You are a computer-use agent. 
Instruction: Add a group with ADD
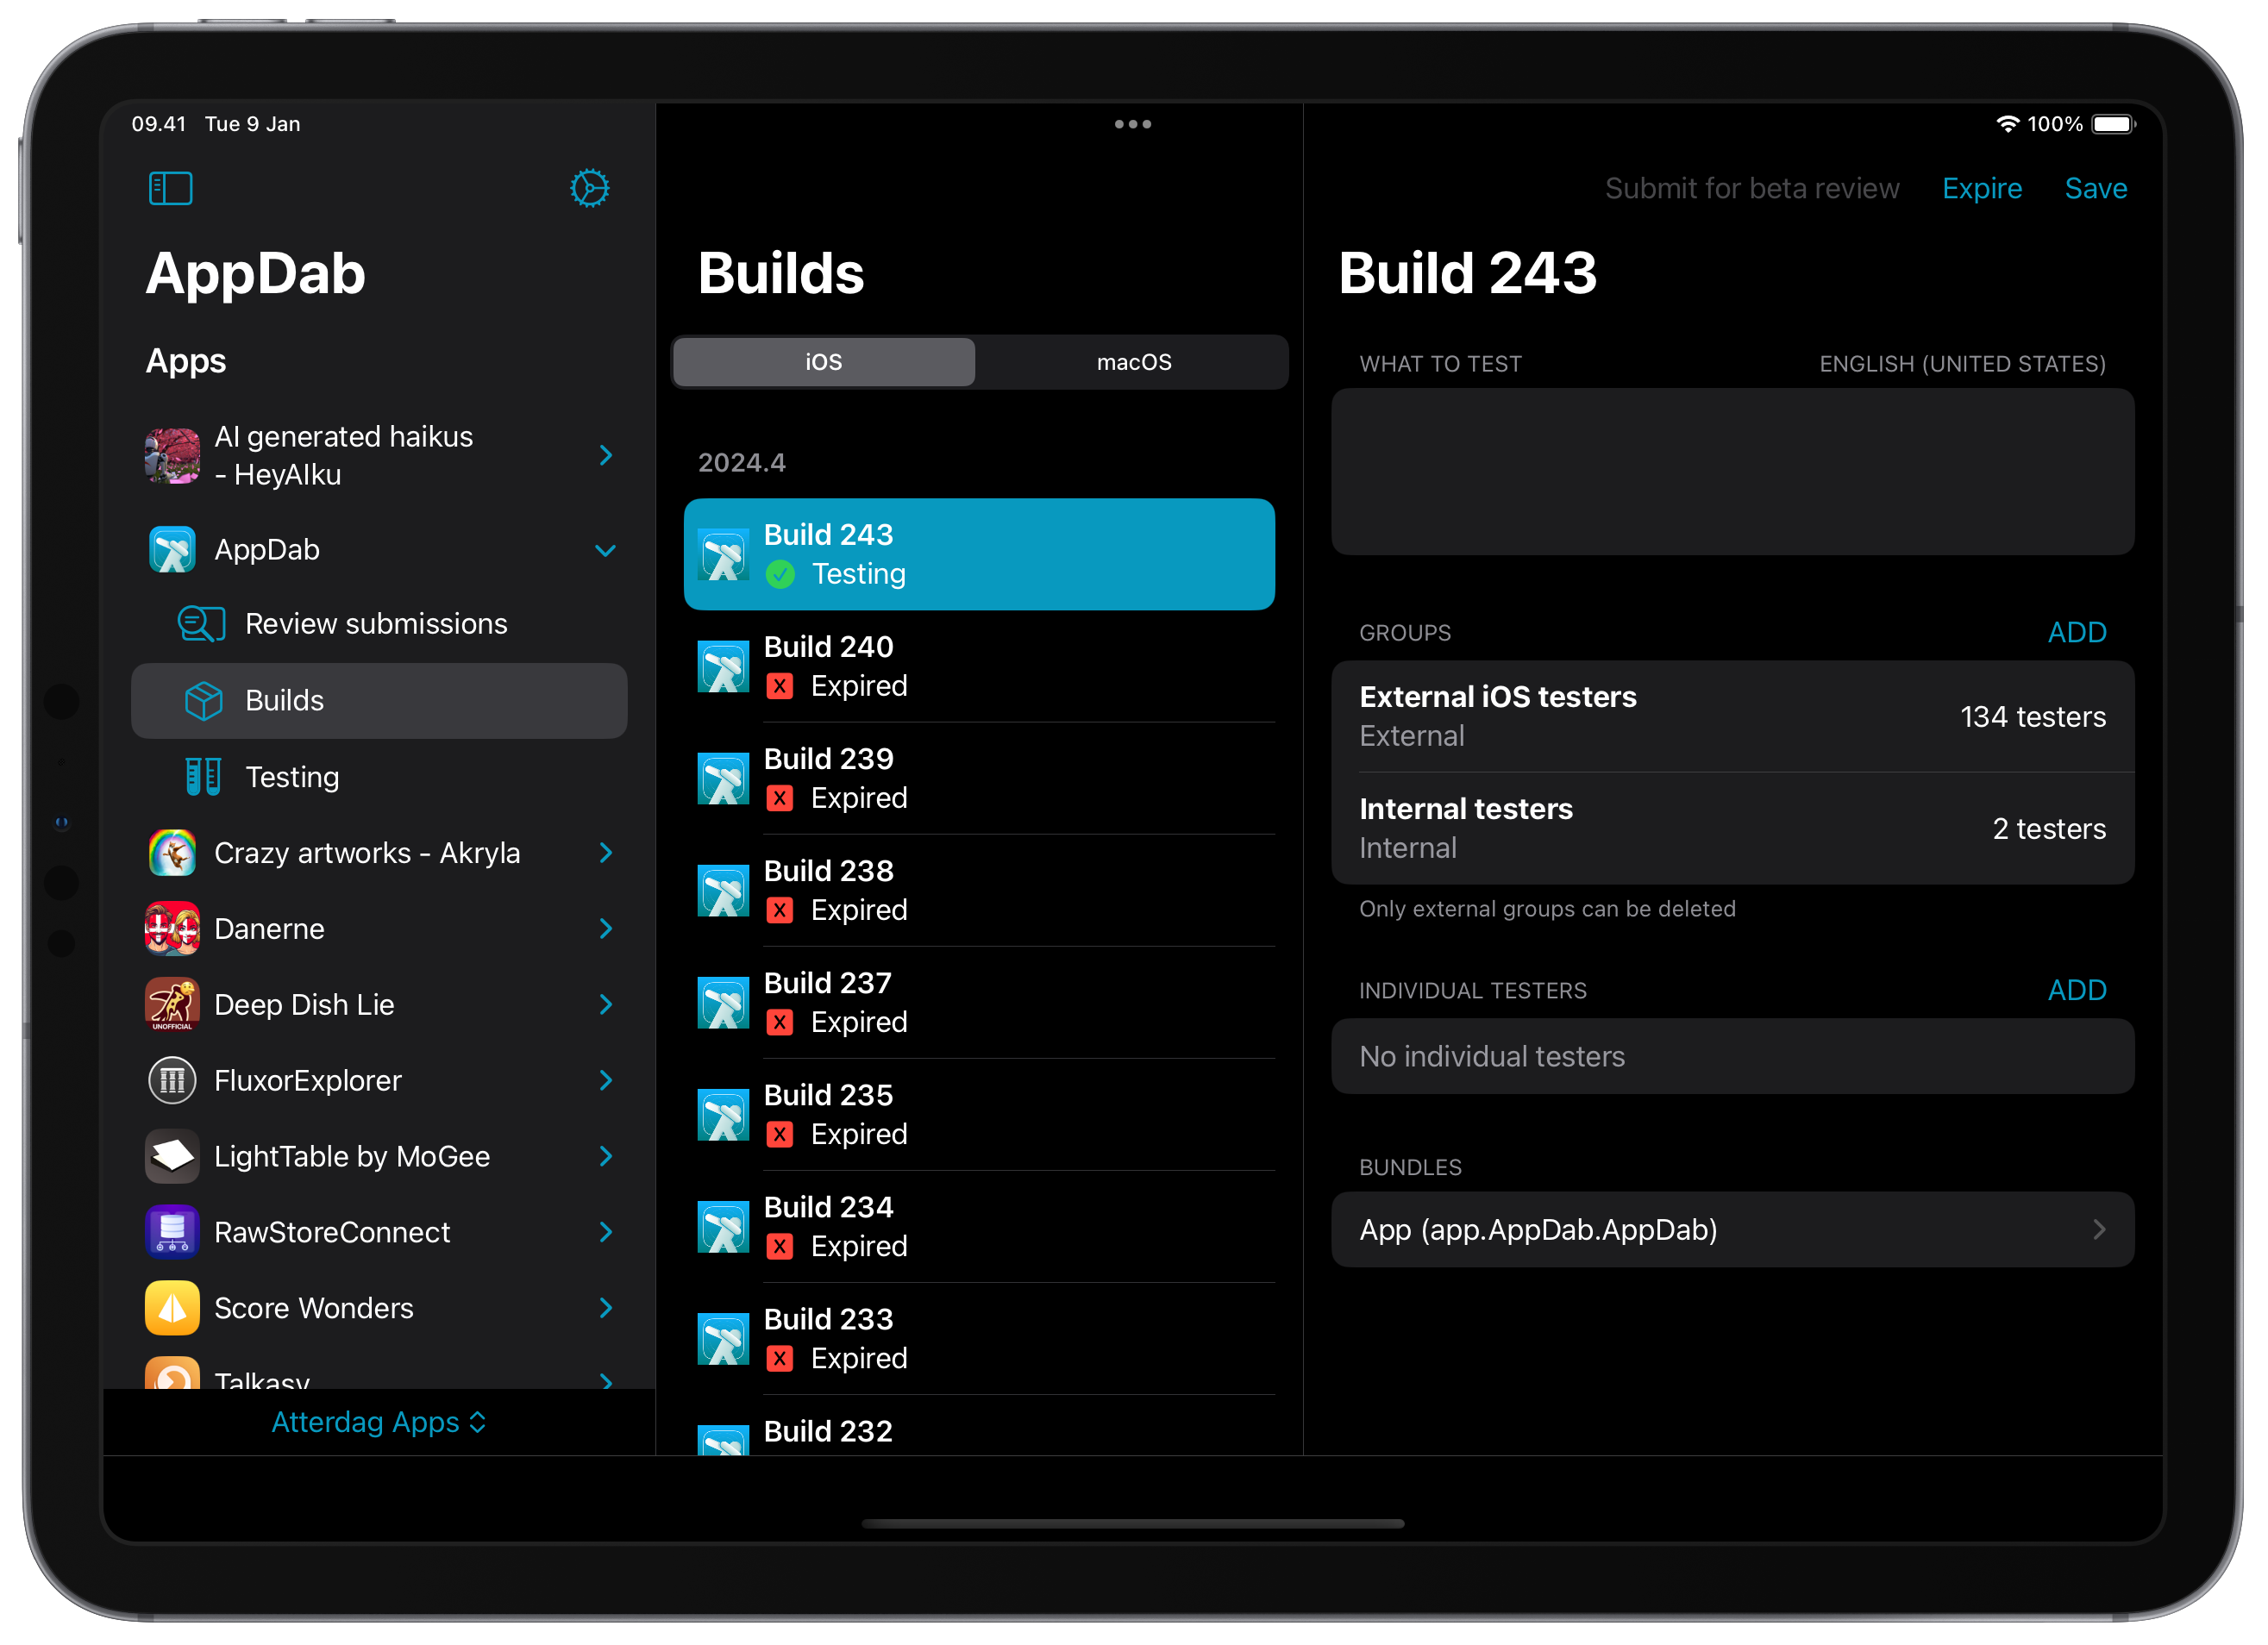click(x=2076, y=632)
